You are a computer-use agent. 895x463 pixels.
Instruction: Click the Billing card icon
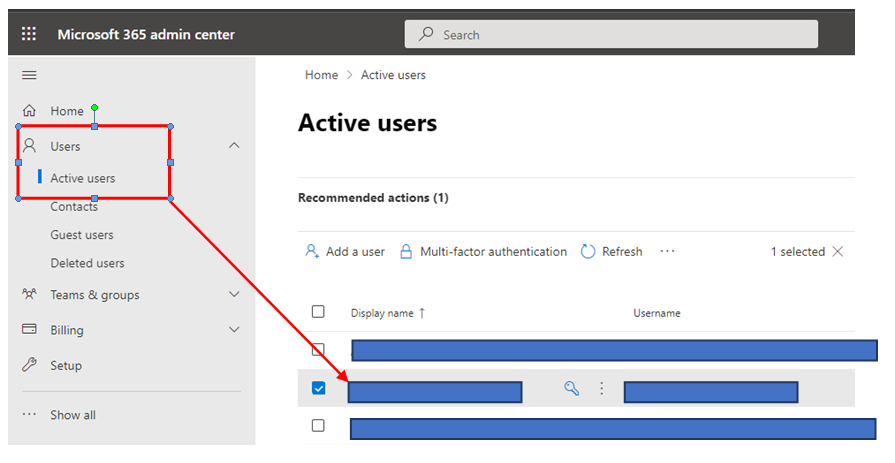coord(29,329)
